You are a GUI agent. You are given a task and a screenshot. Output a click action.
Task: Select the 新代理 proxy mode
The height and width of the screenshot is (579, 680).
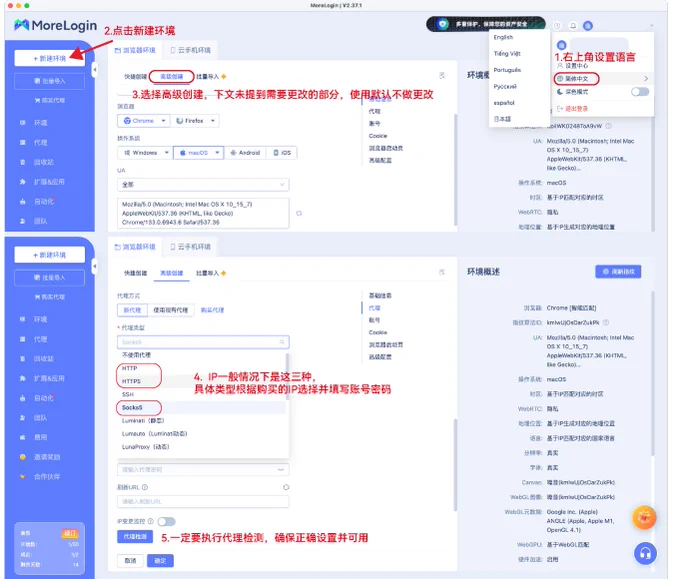coord(132,310)
